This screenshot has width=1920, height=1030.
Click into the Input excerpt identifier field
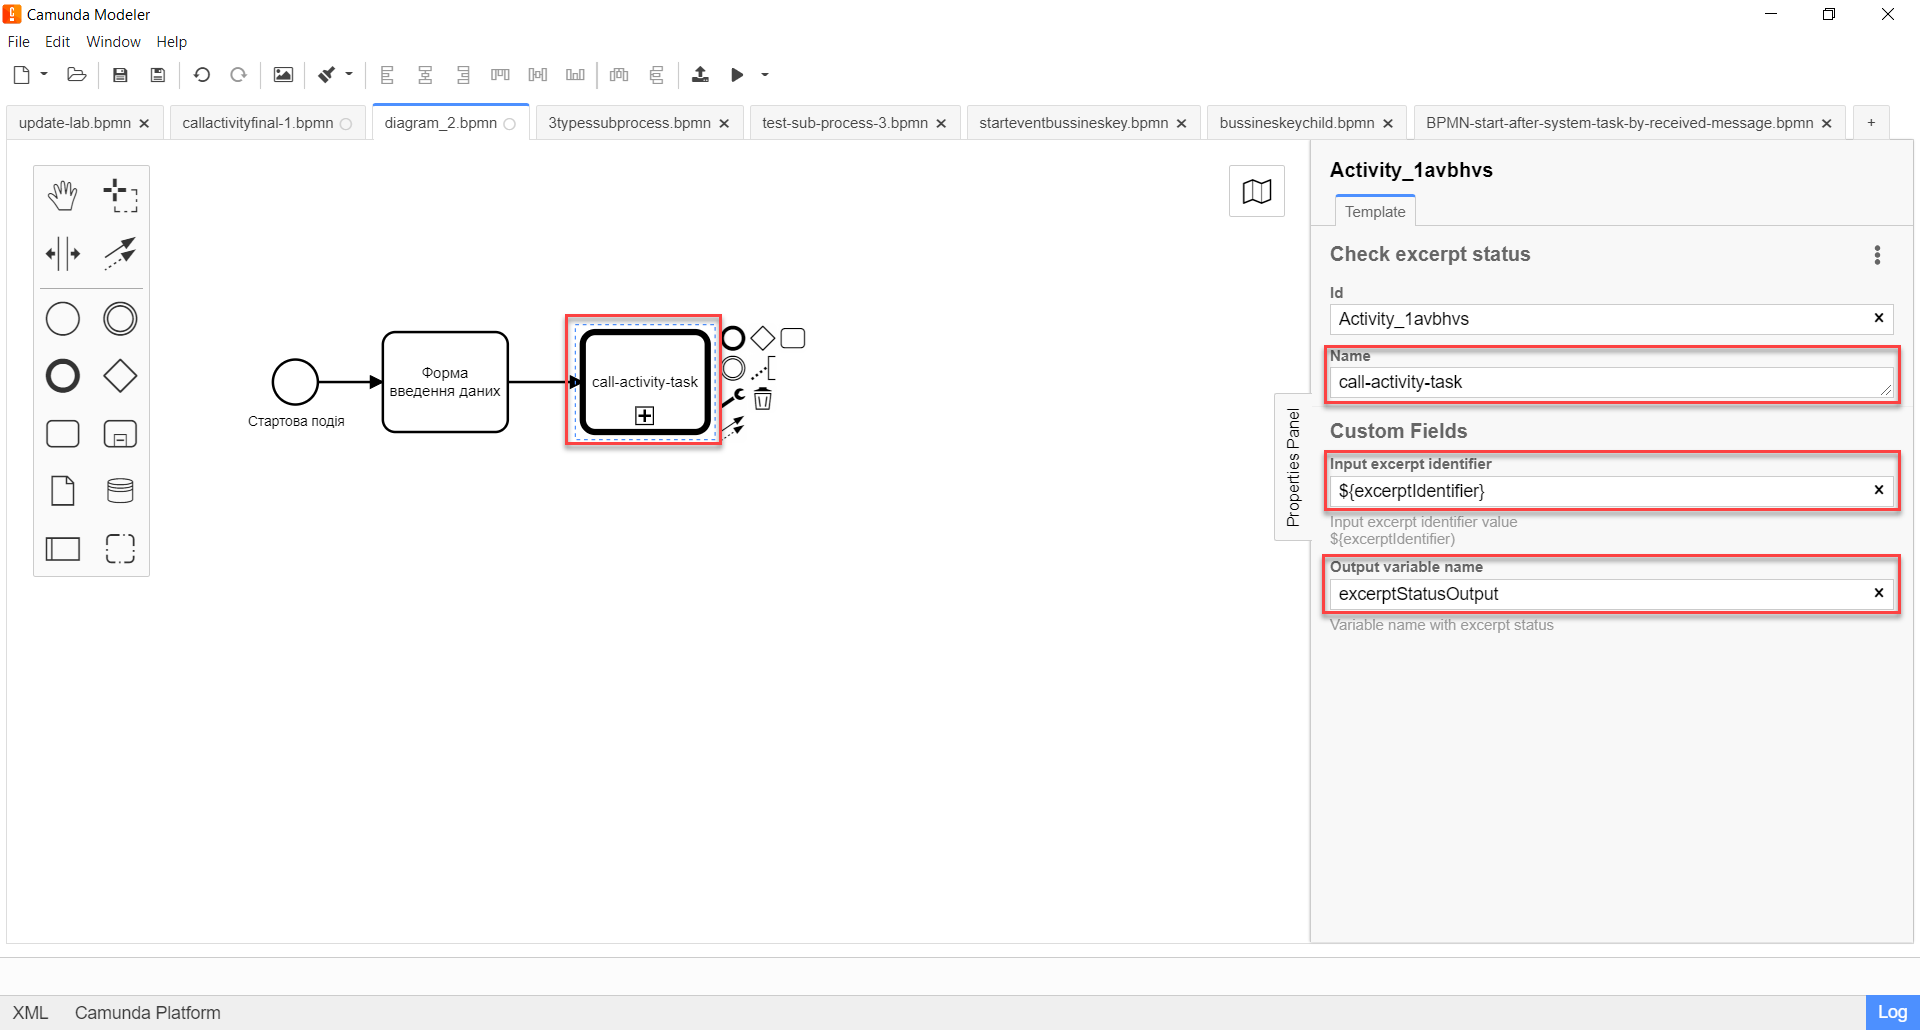[1600, 491]
